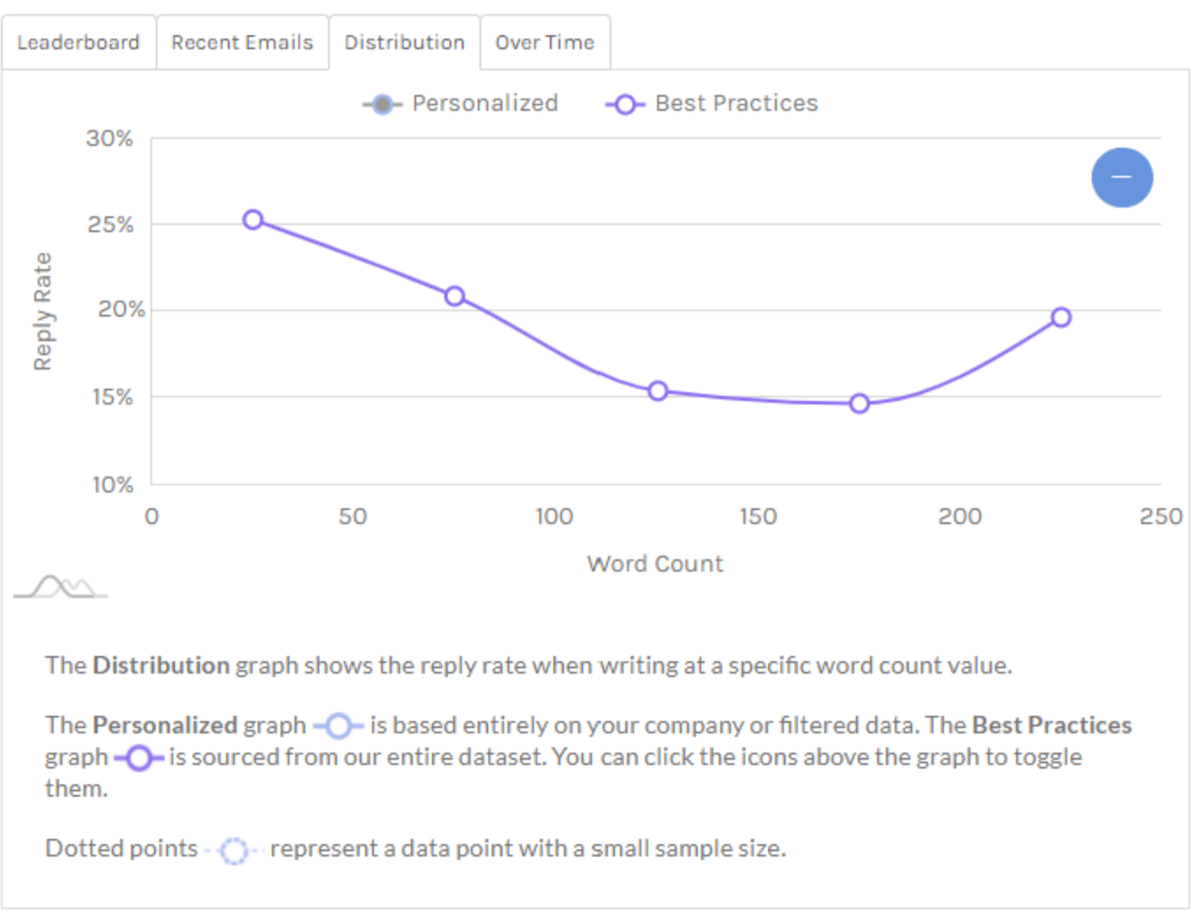Image resolution: width=1200 pixels, height=911 pixels.
Task: Click the data point at 225 words
Action: pos(1061,317)
